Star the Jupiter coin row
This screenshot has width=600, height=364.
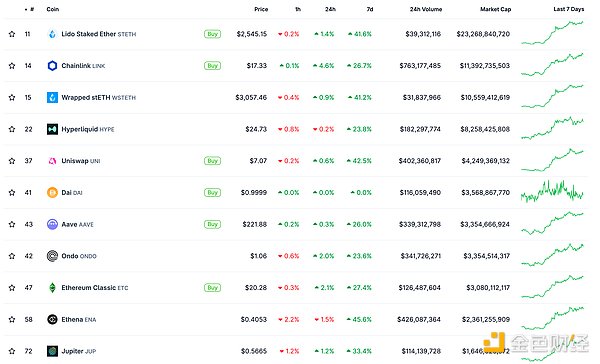tap(12, 351)
